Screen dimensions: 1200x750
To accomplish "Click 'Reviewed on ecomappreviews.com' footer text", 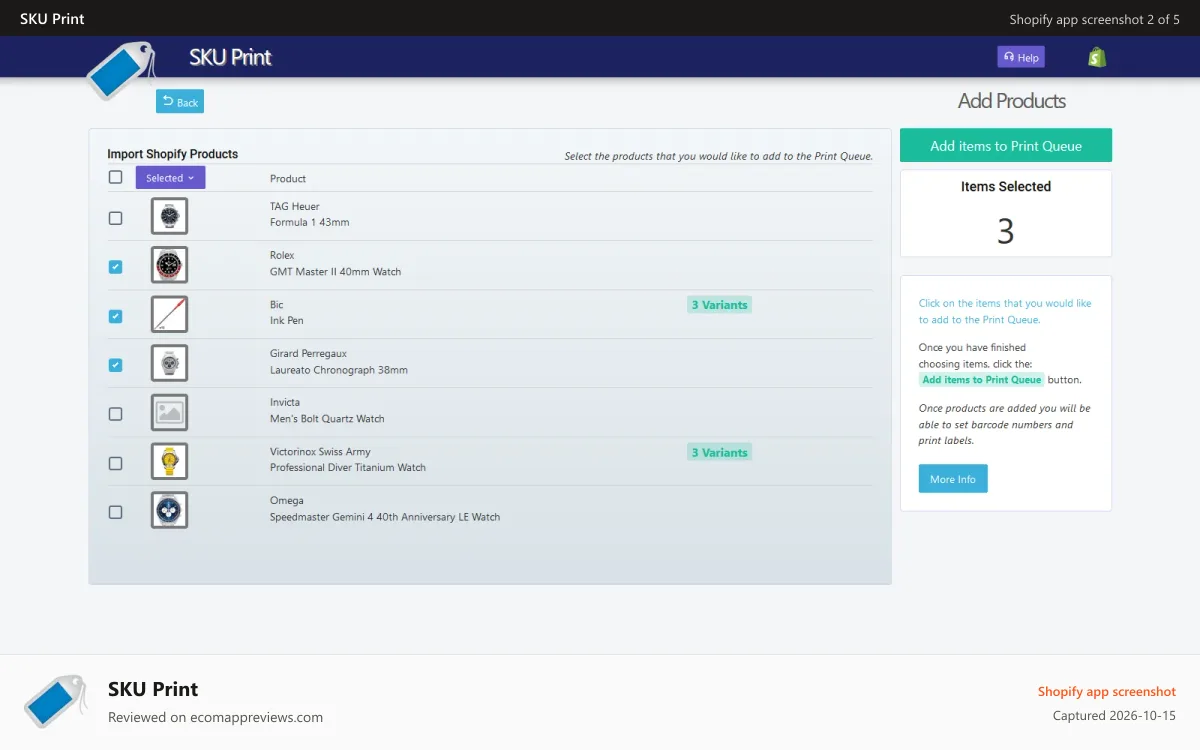I will pyautogui.click(x=215, y=717).
